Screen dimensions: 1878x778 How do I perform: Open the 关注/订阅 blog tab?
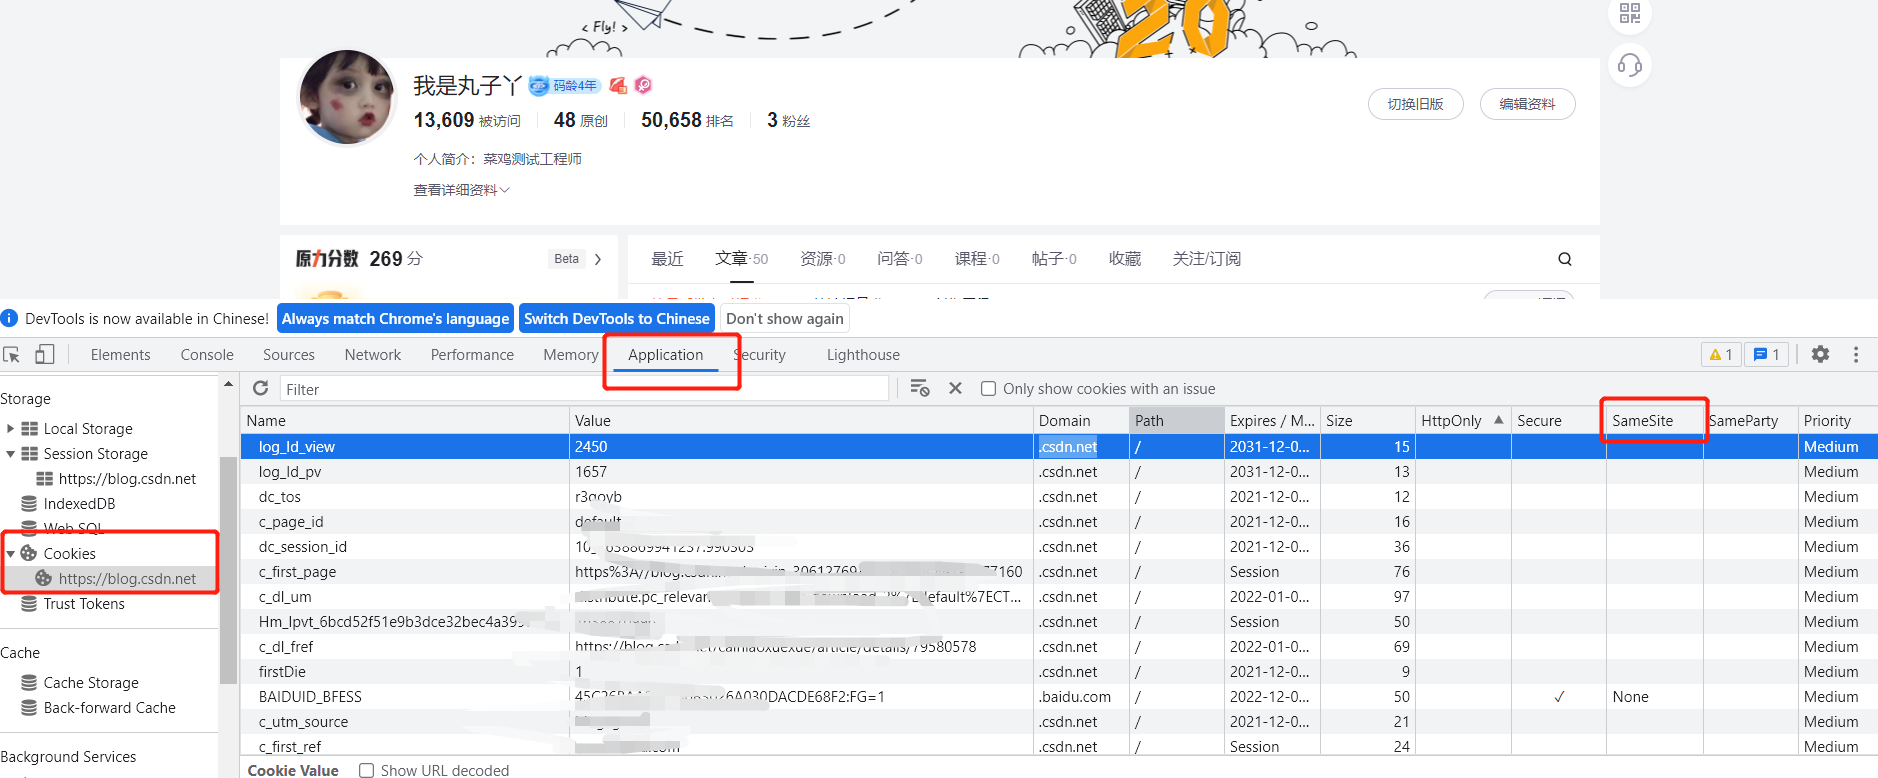click(1206, 259)
